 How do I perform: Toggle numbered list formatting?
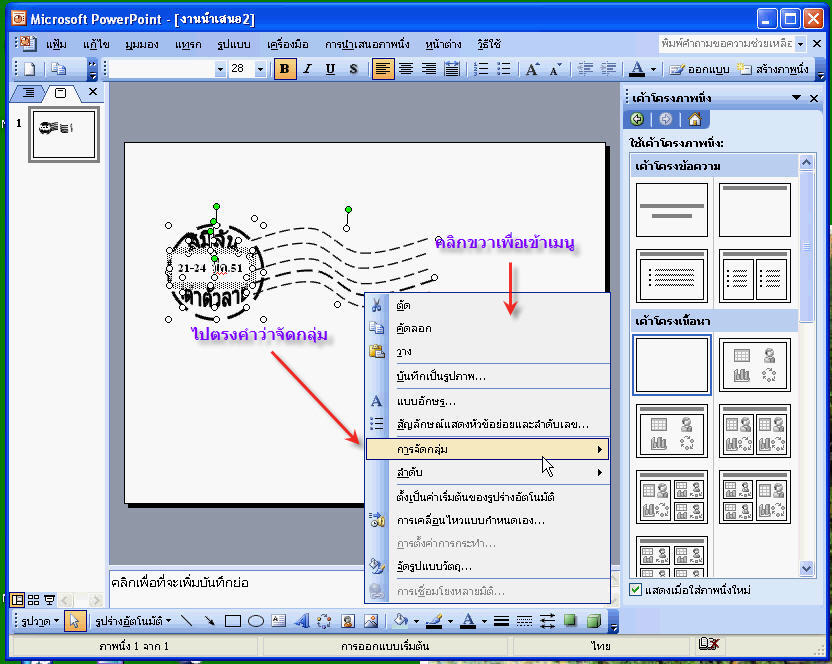tap(481, 69)
